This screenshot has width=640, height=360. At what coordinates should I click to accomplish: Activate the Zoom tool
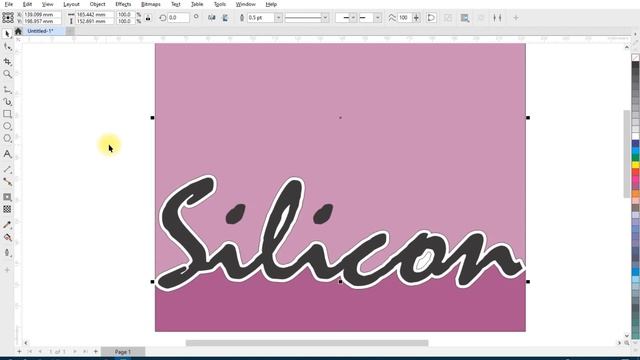click(x=7, y=74)
